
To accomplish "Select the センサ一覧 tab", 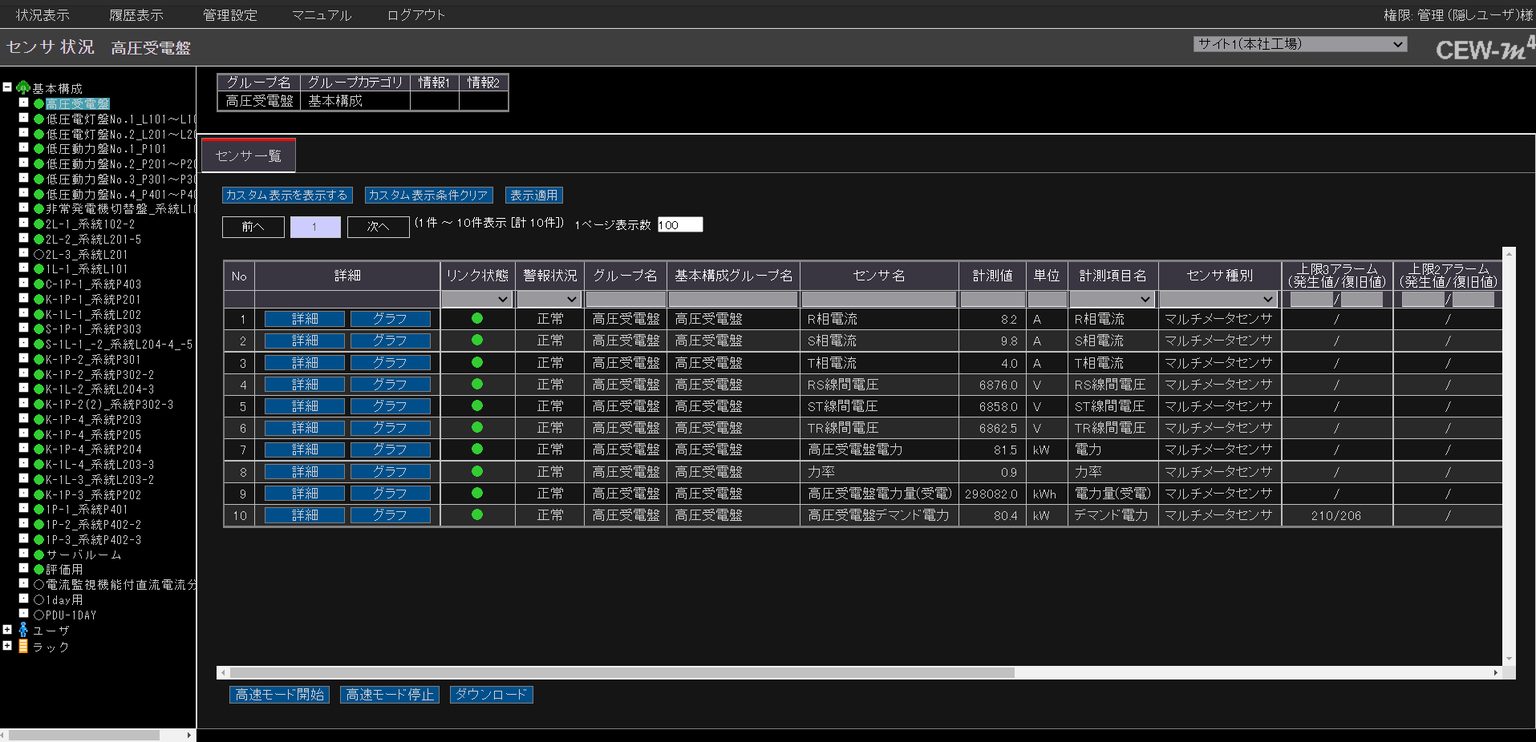I will coord(249,156).
